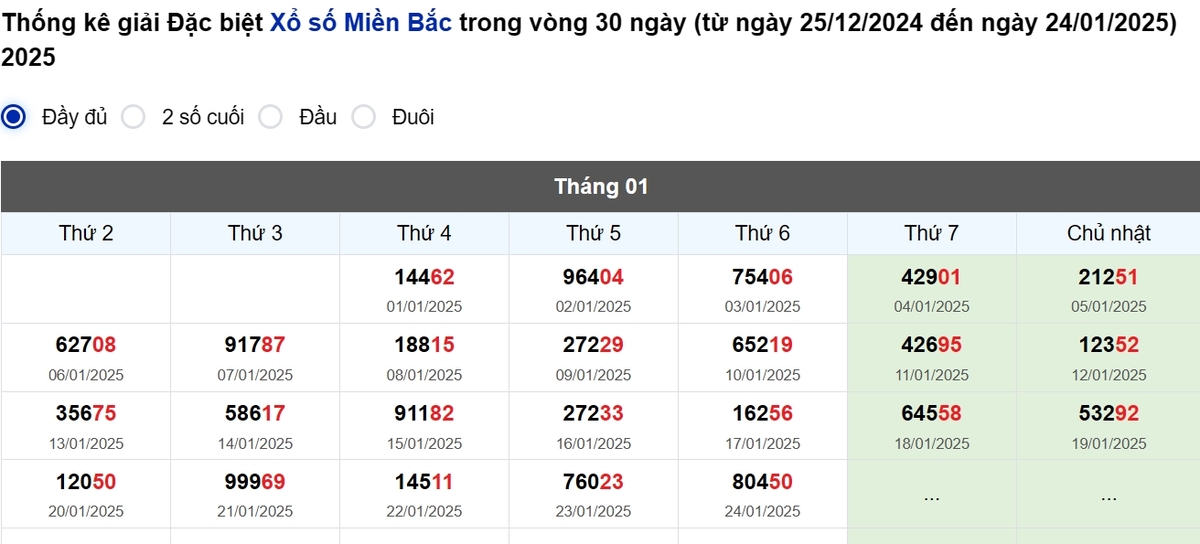The width and height of the screenshot is (1200, 544).
Task: Click result 99969 for 21/01/2025
Action: pyautogui.click(x=255, y=482)
